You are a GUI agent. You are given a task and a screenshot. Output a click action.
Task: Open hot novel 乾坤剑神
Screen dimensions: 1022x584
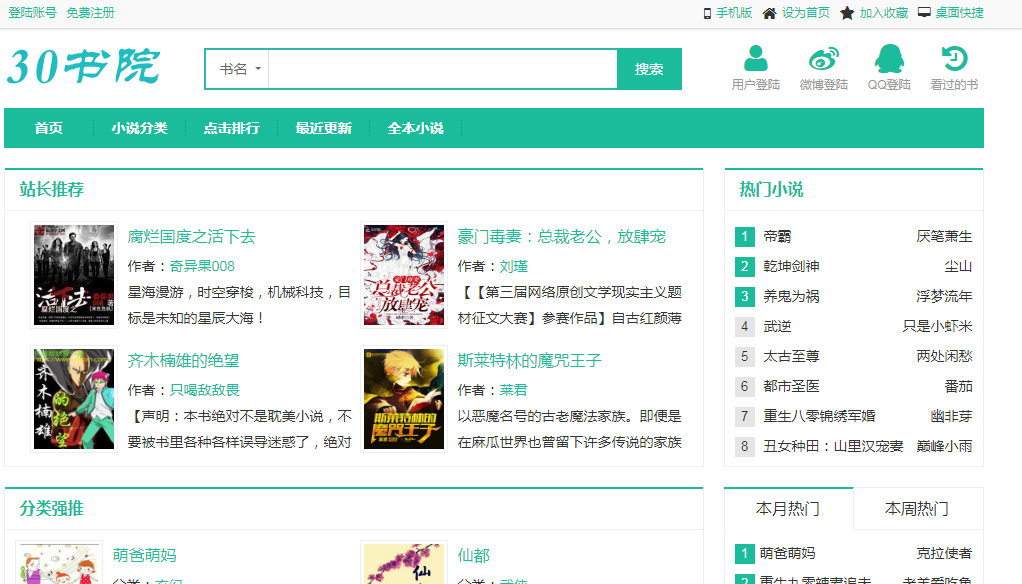(x=791, y=266)
